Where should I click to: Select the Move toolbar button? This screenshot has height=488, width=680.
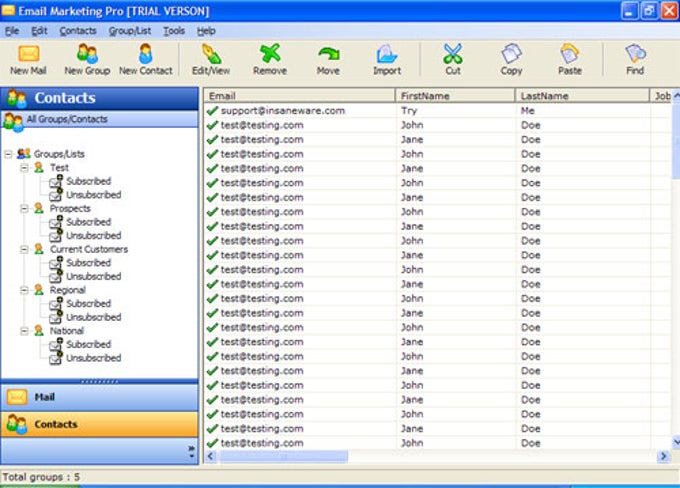pyautogui.click(x=328, y=59)
